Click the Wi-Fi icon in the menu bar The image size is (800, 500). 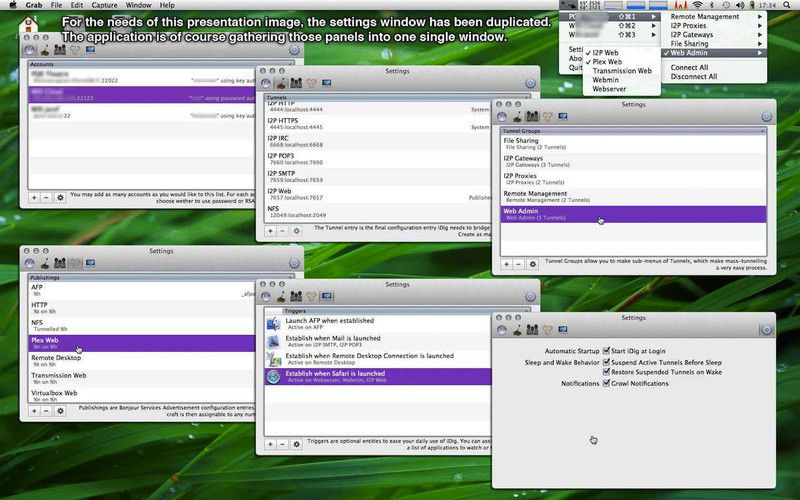point(697,5)
